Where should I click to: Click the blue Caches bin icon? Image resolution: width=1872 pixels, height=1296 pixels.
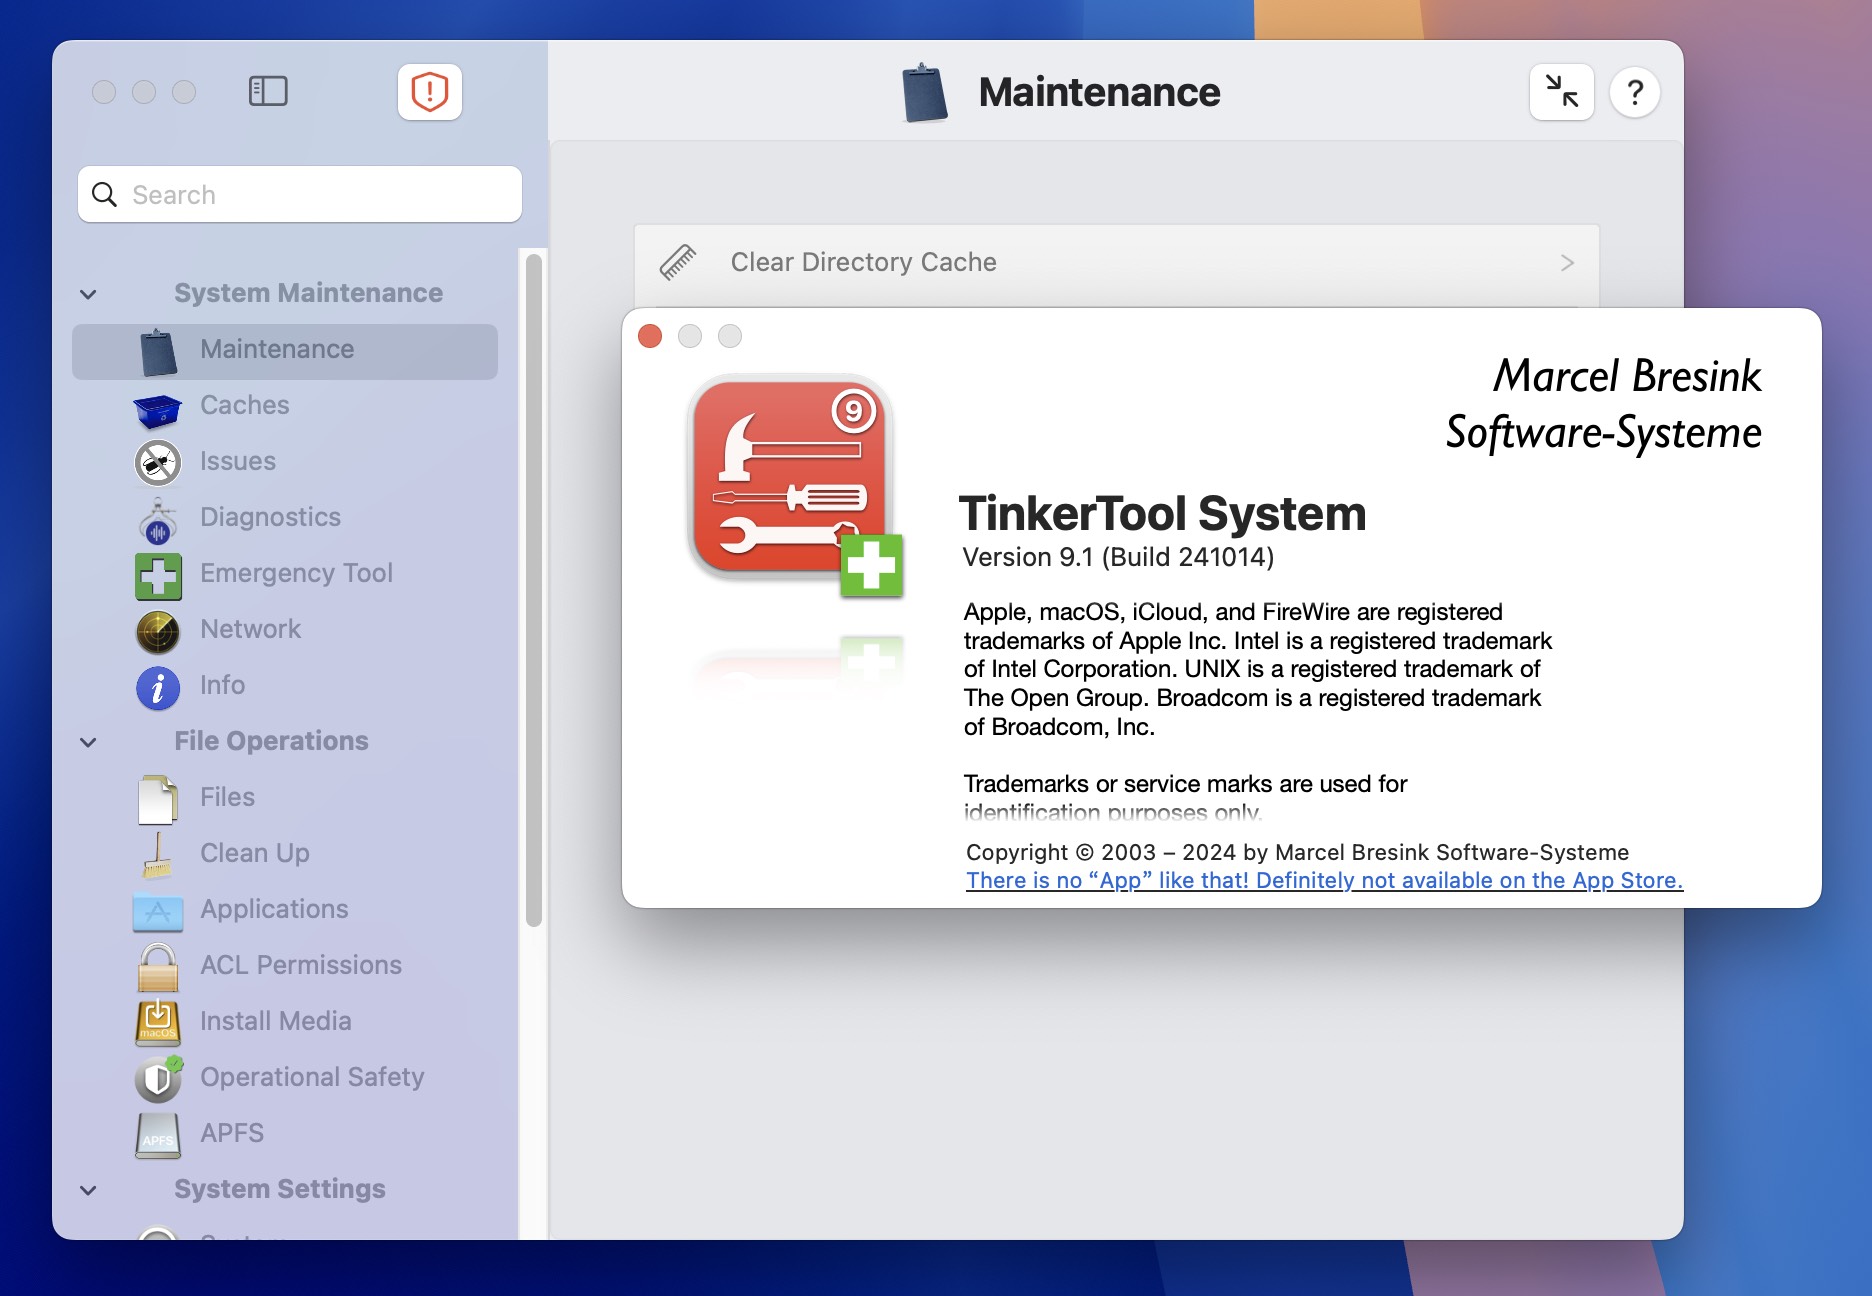[x=158, y=409]
